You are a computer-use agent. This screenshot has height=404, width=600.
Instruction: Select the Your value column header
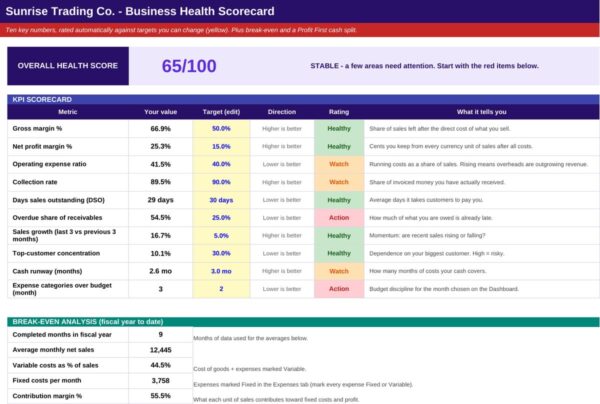tap(161, 112)
